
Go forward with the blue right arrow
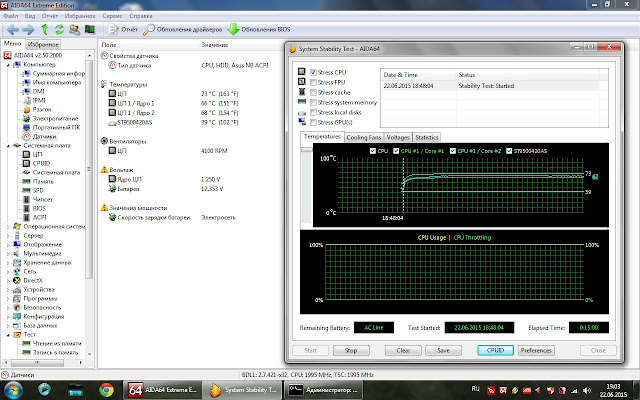tap(28, 29)
